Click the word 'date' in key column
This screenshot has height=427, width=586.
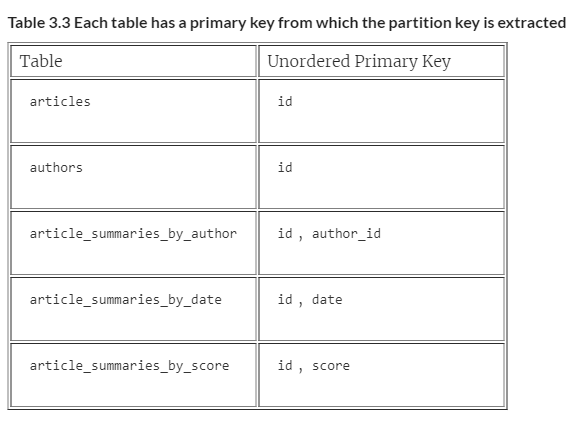tap(327, 300)
